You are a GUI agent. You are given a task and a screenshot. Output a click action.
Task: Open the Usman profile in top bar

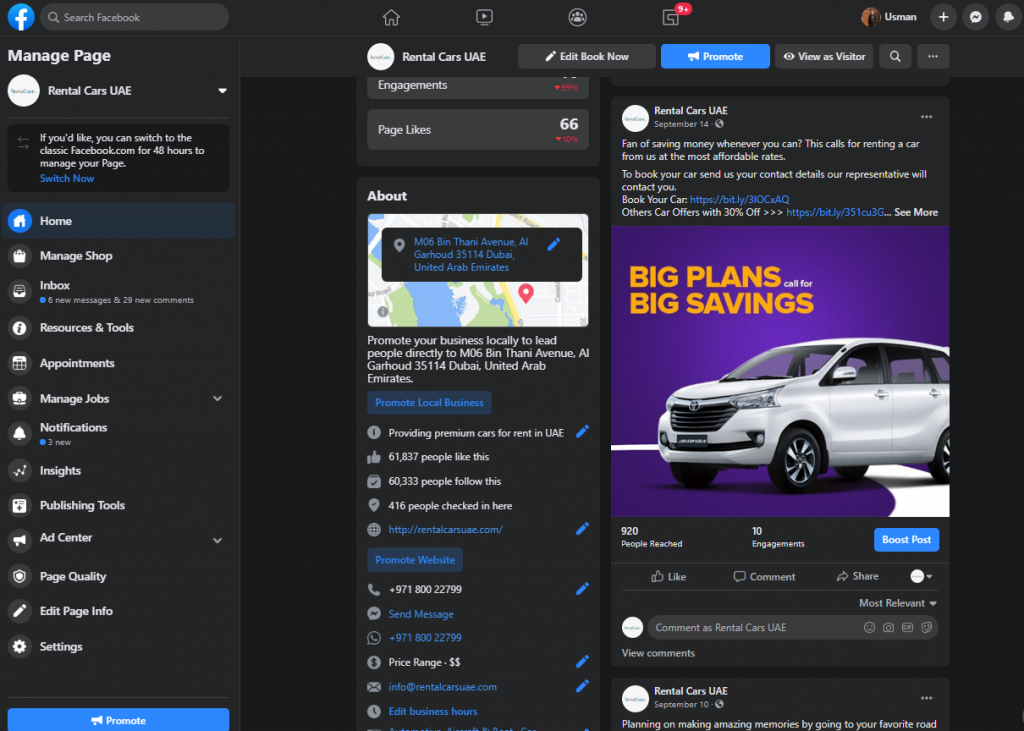point(889,17)
